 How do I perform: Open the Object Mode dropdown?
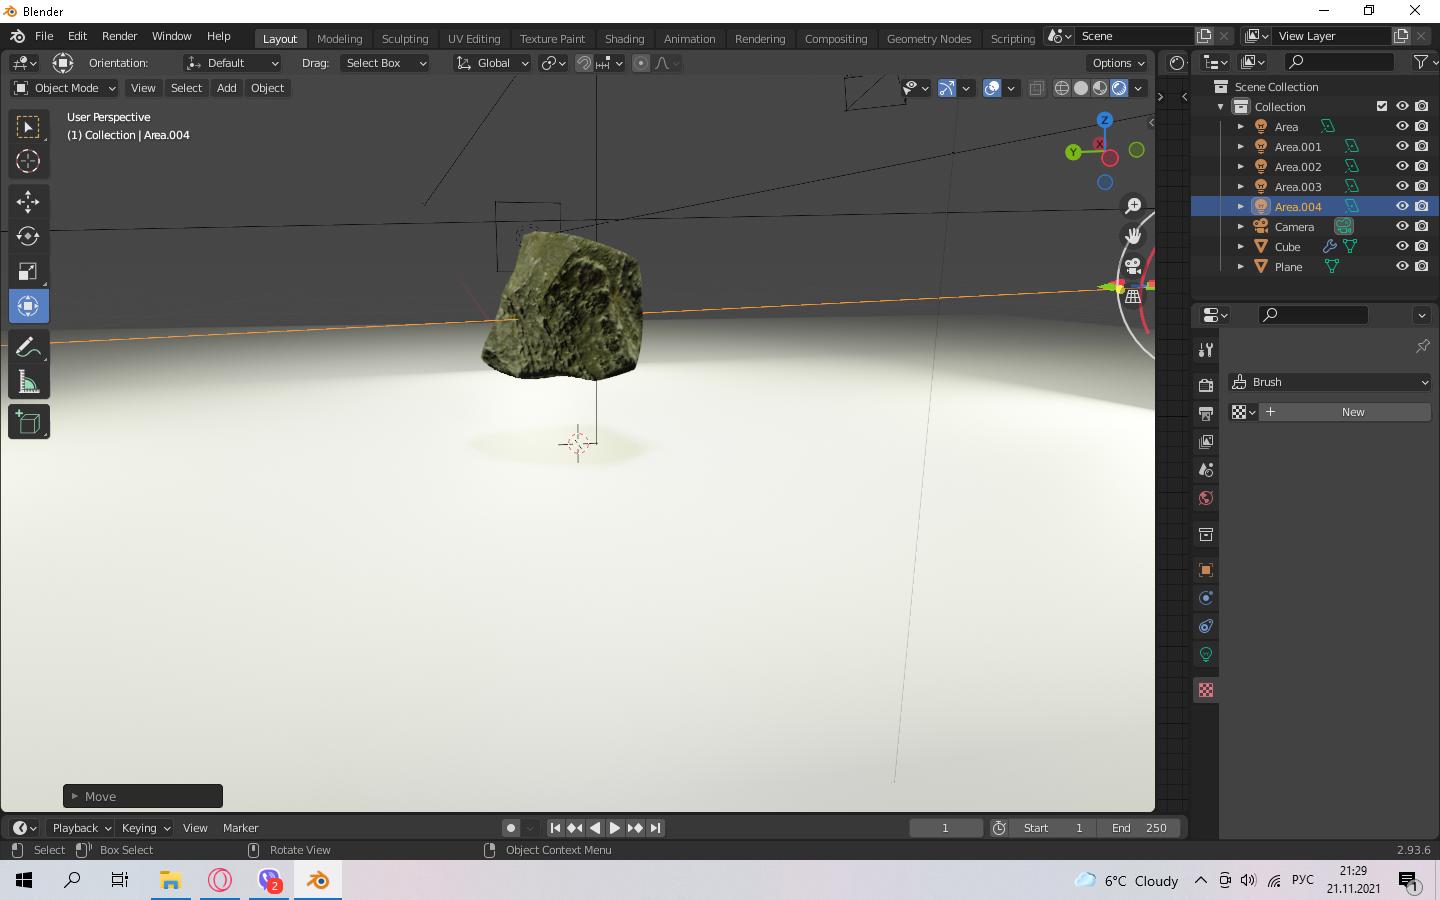tap(65, 88)
